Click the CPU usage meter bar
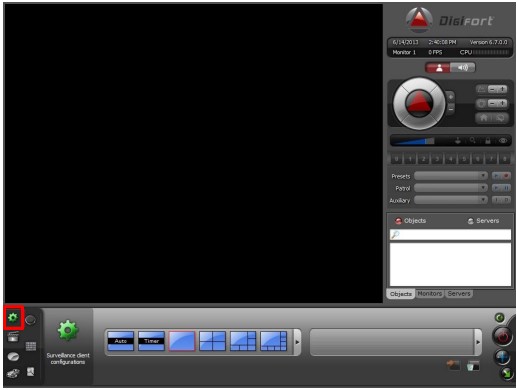This screenshot has width=517, height=390. tap(491, 52)
